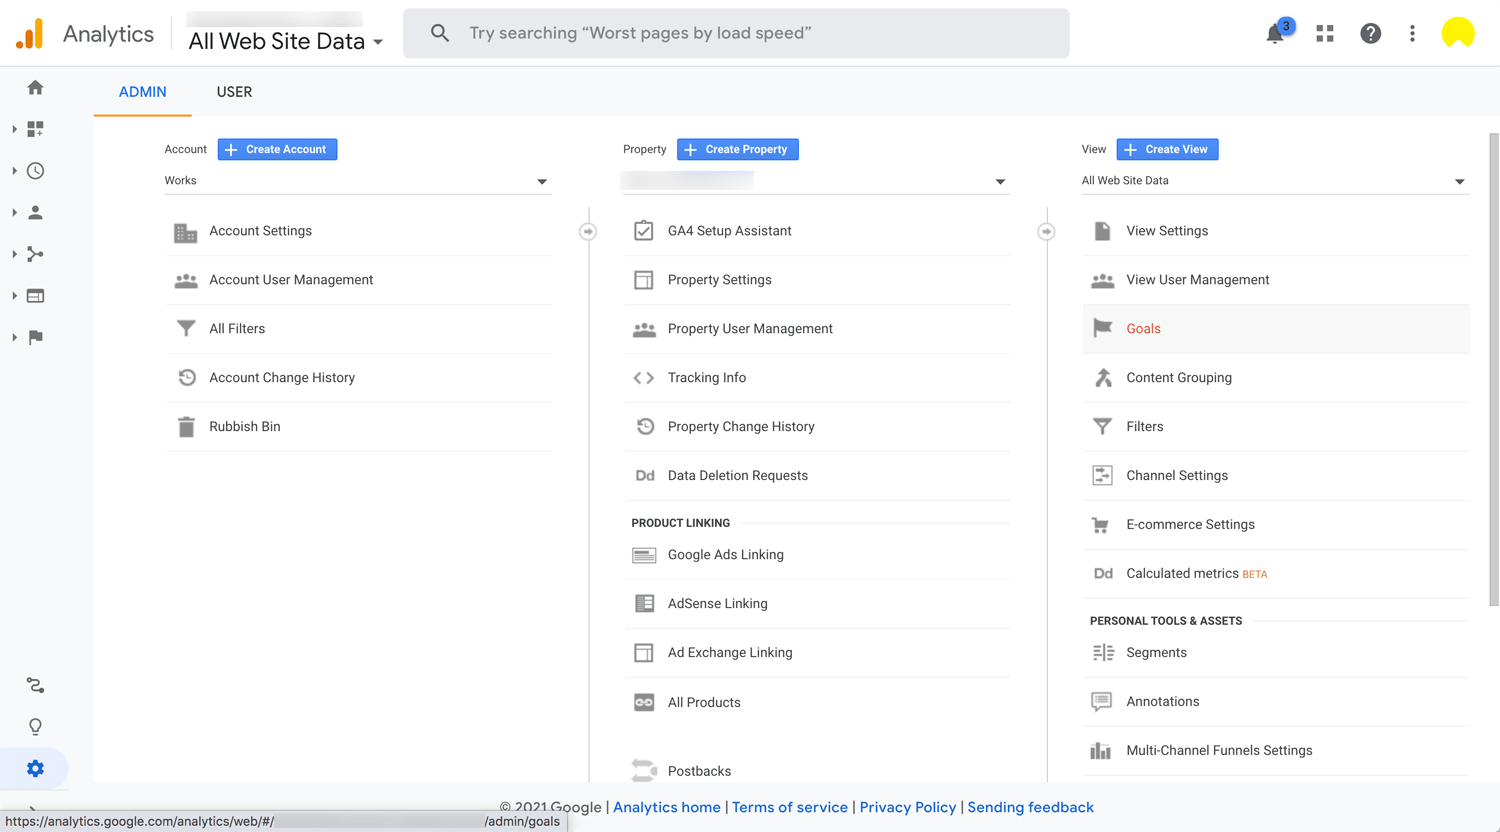Click the vertical page scrollbar
The image size is (1500, 832).
(1494, 370)
